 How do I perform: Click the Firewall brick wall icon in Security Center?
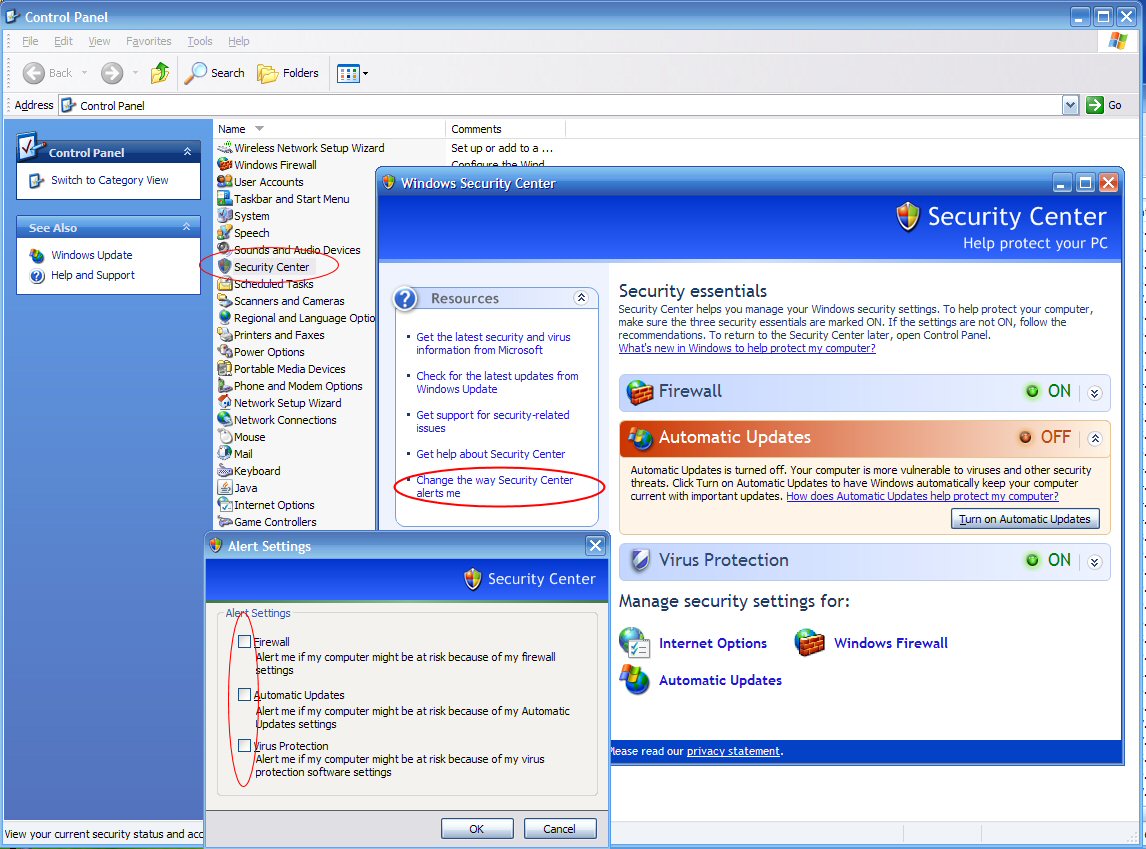click(x=640, y=392)
